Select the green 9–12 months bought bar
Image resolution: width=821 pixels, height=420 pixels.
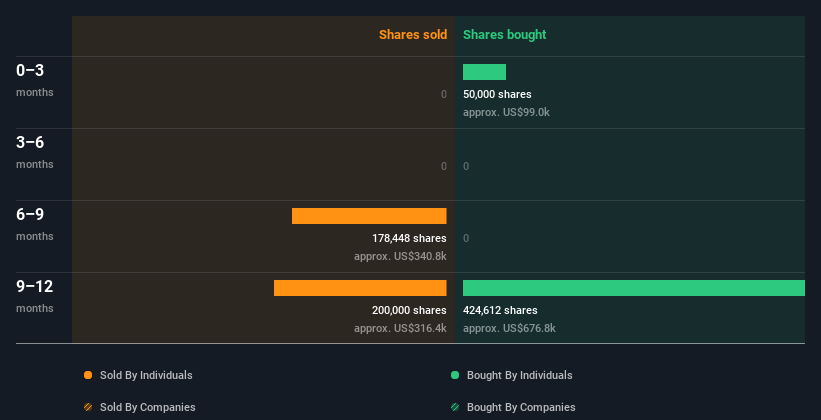pyautogui.click(x=634, y=288)
